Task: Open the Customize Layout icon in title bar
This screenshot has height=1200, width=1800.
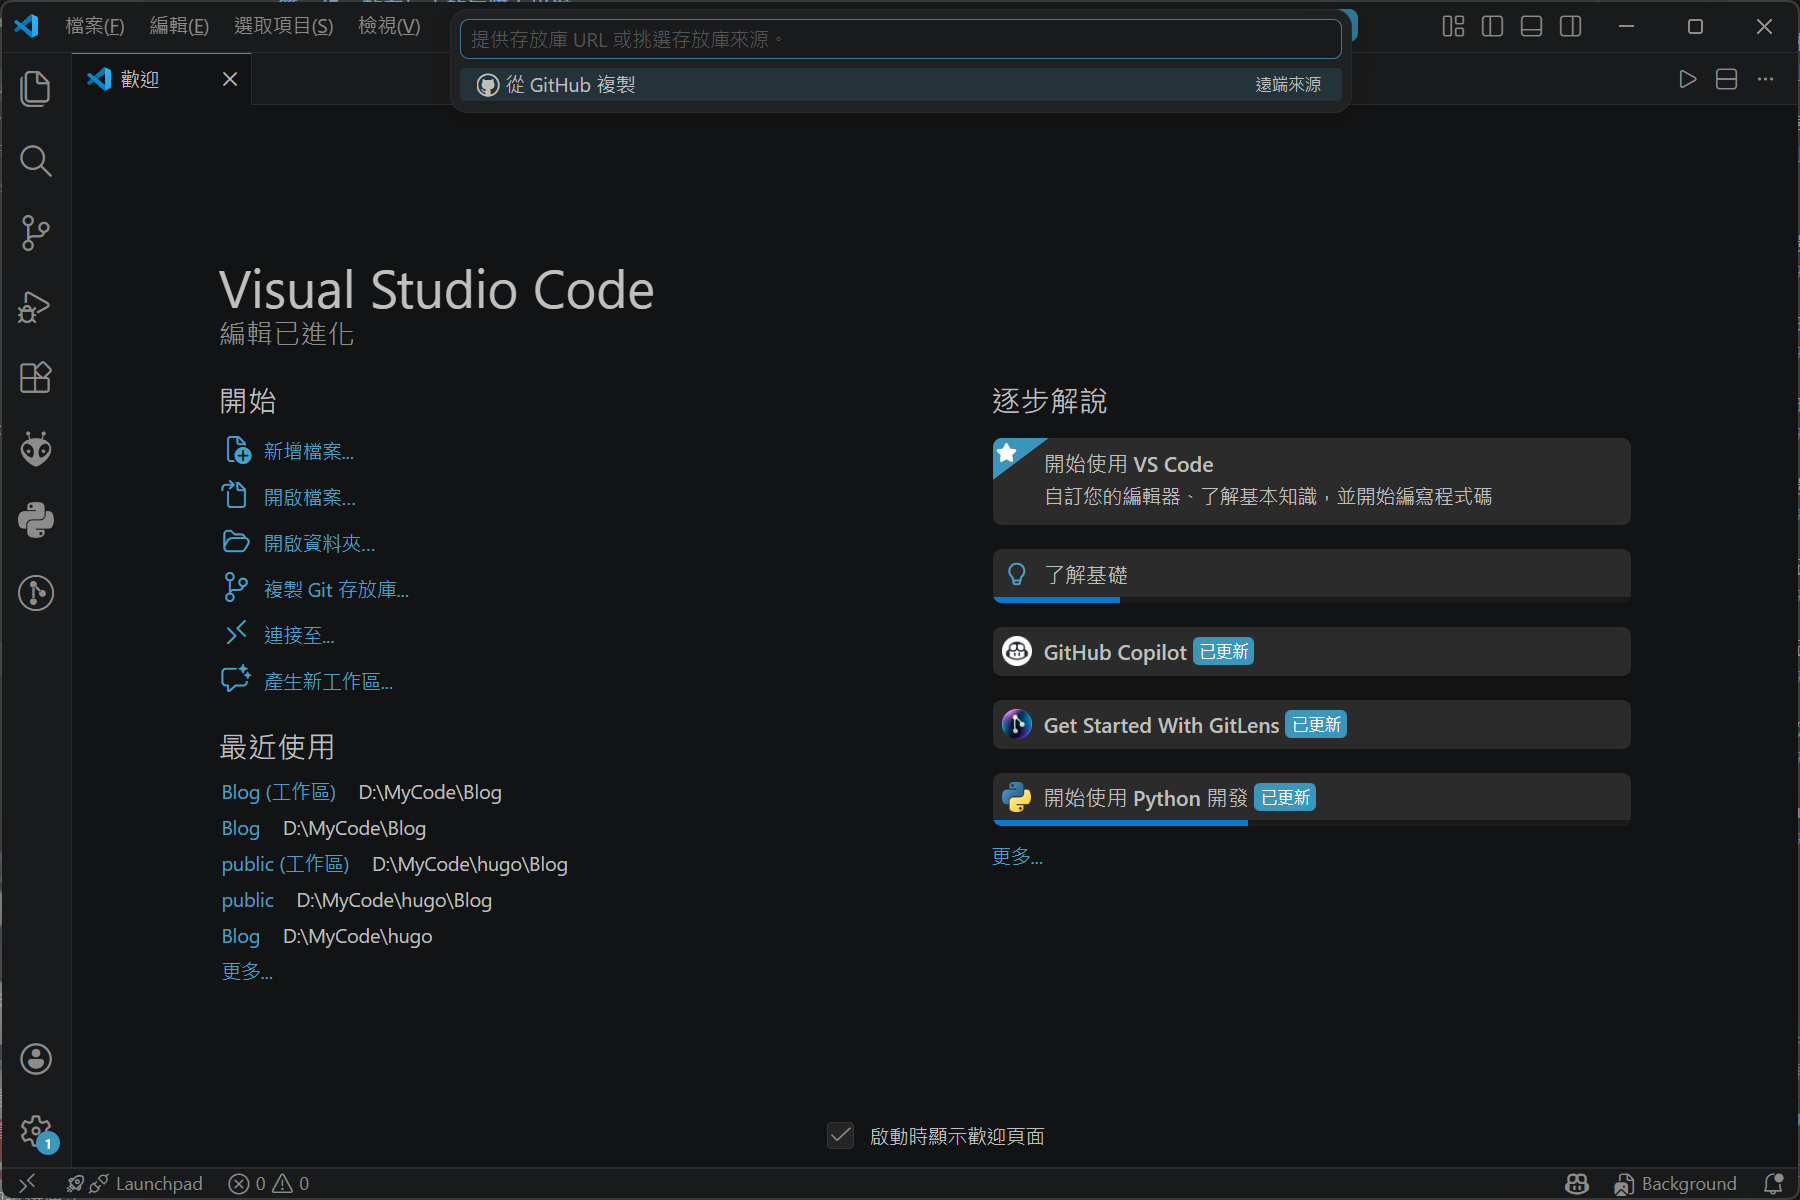Action: click(x=1453, y=26)
